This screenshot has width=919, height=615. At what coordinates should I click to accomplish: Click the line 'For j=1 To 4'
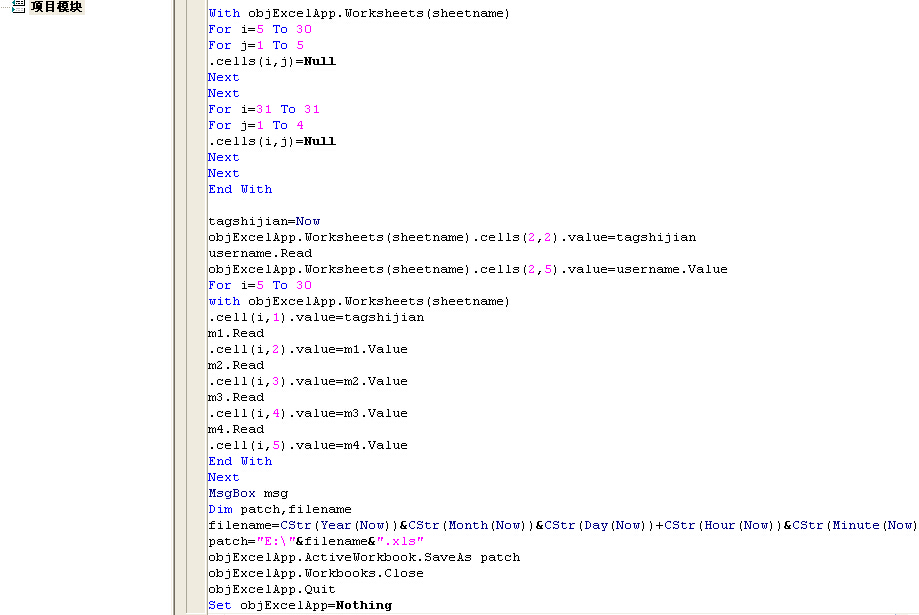click(x=256, y=125)
